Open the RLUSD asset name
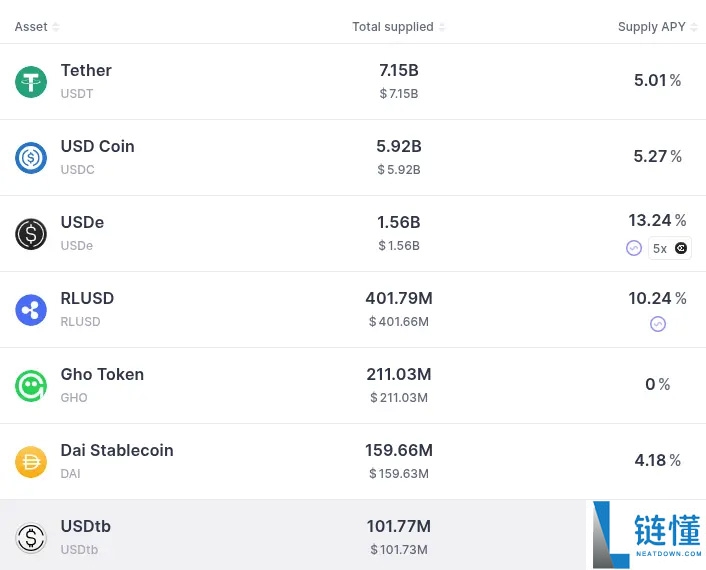Image resolution: width=706 pixels, height=570 pixels. [x=87, y=299]
